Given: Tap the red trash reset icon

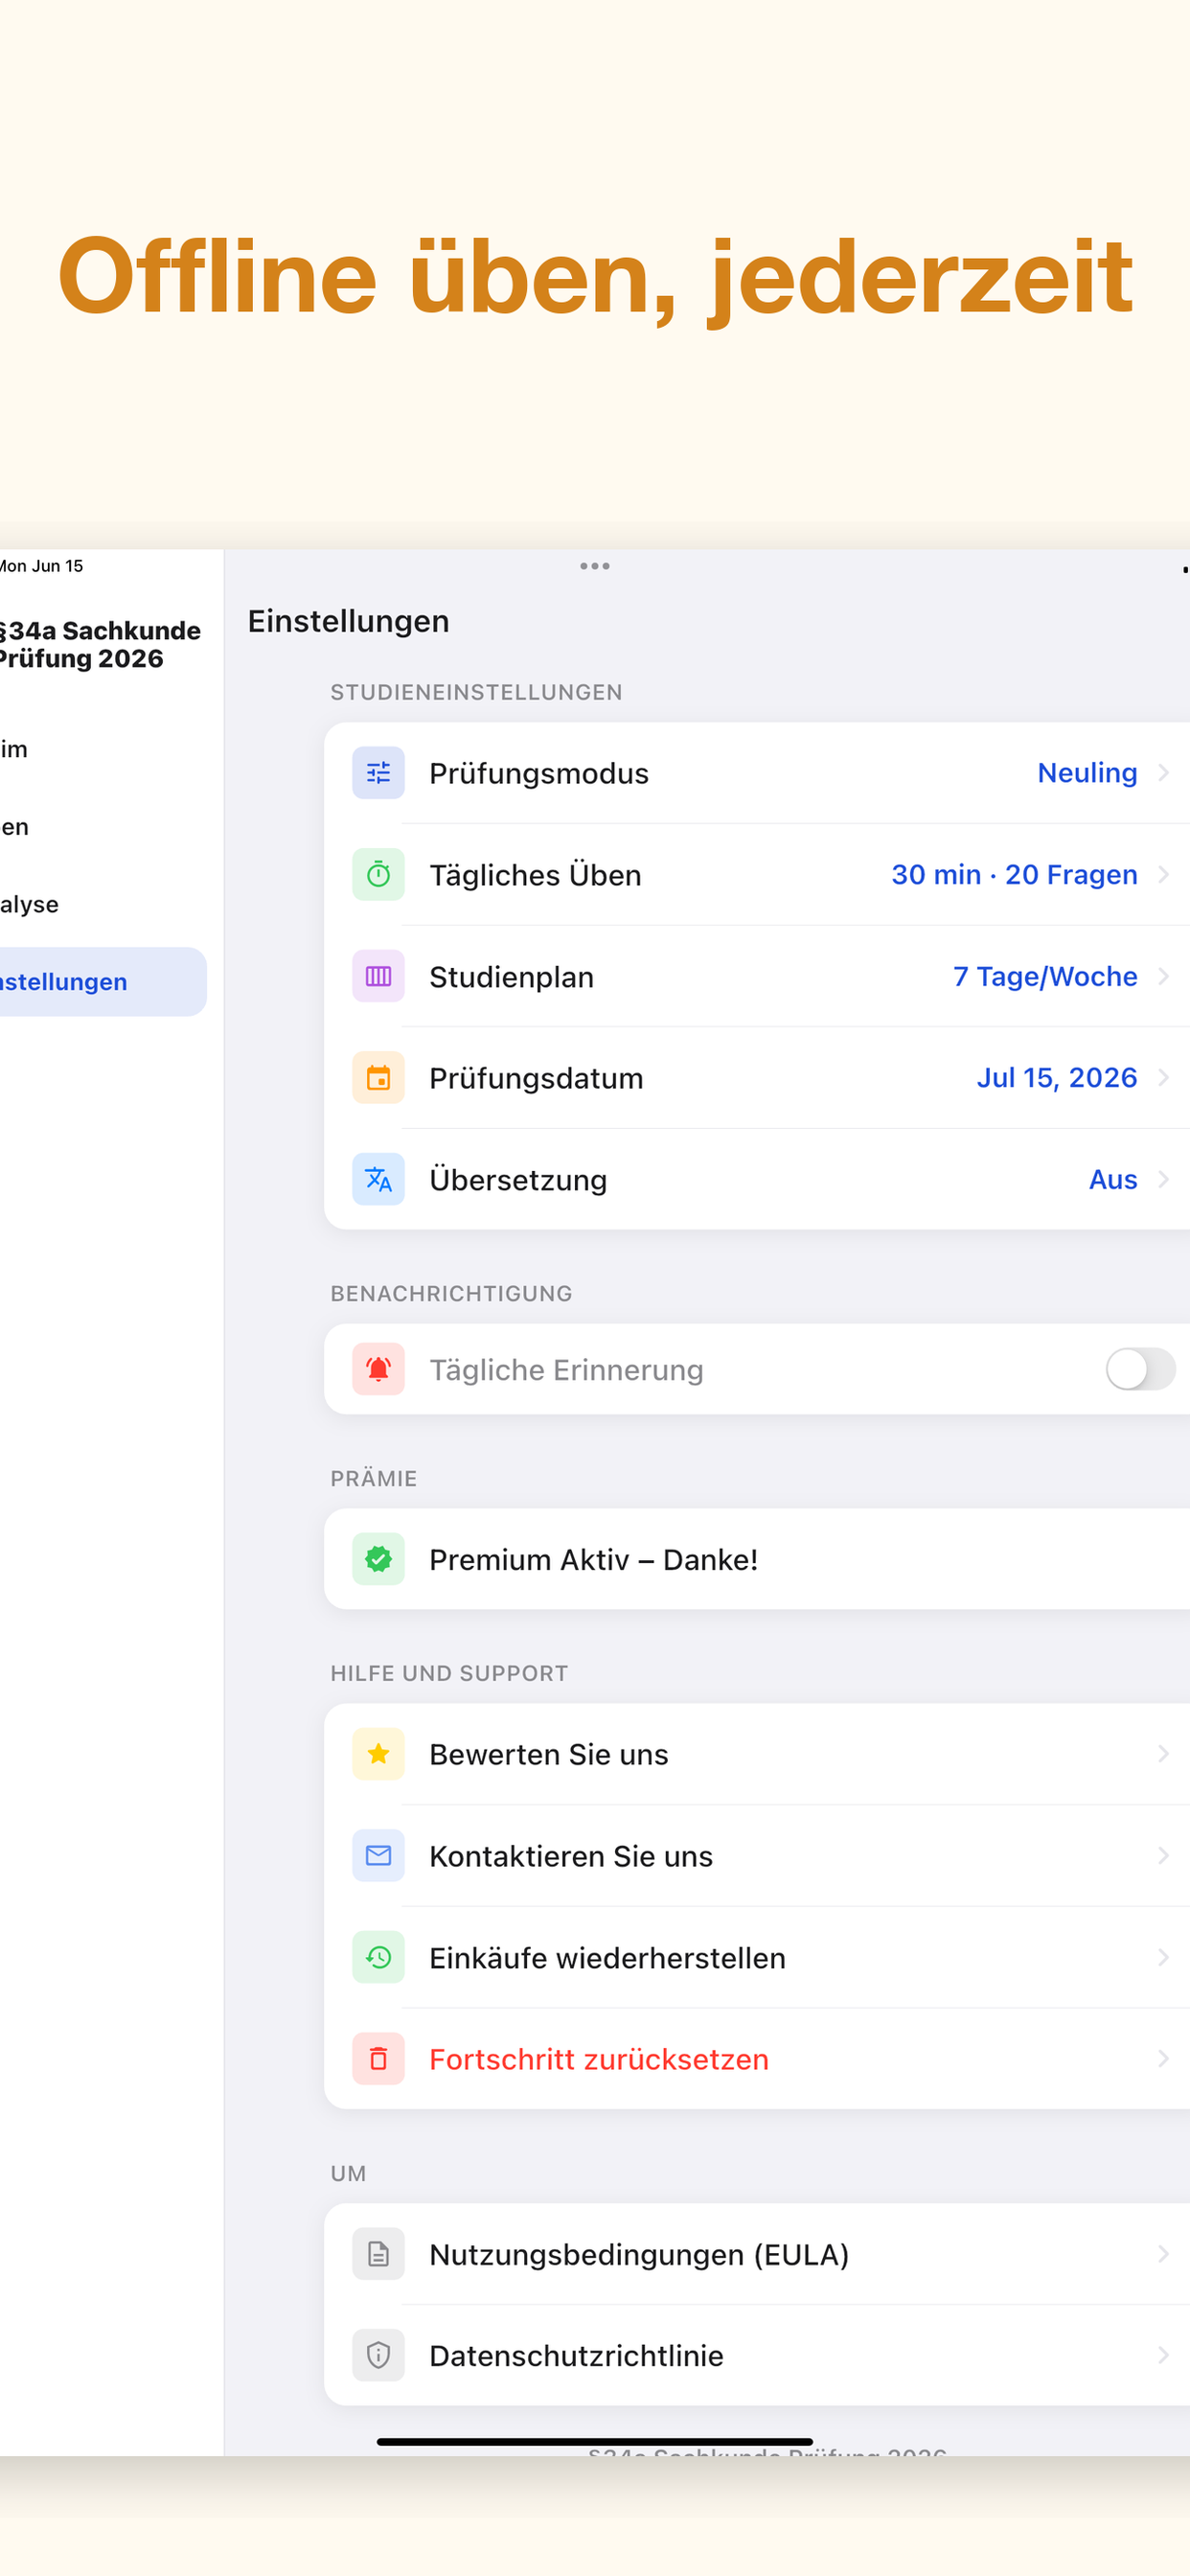Looking at the screenshot, I should pos(378,2059).
